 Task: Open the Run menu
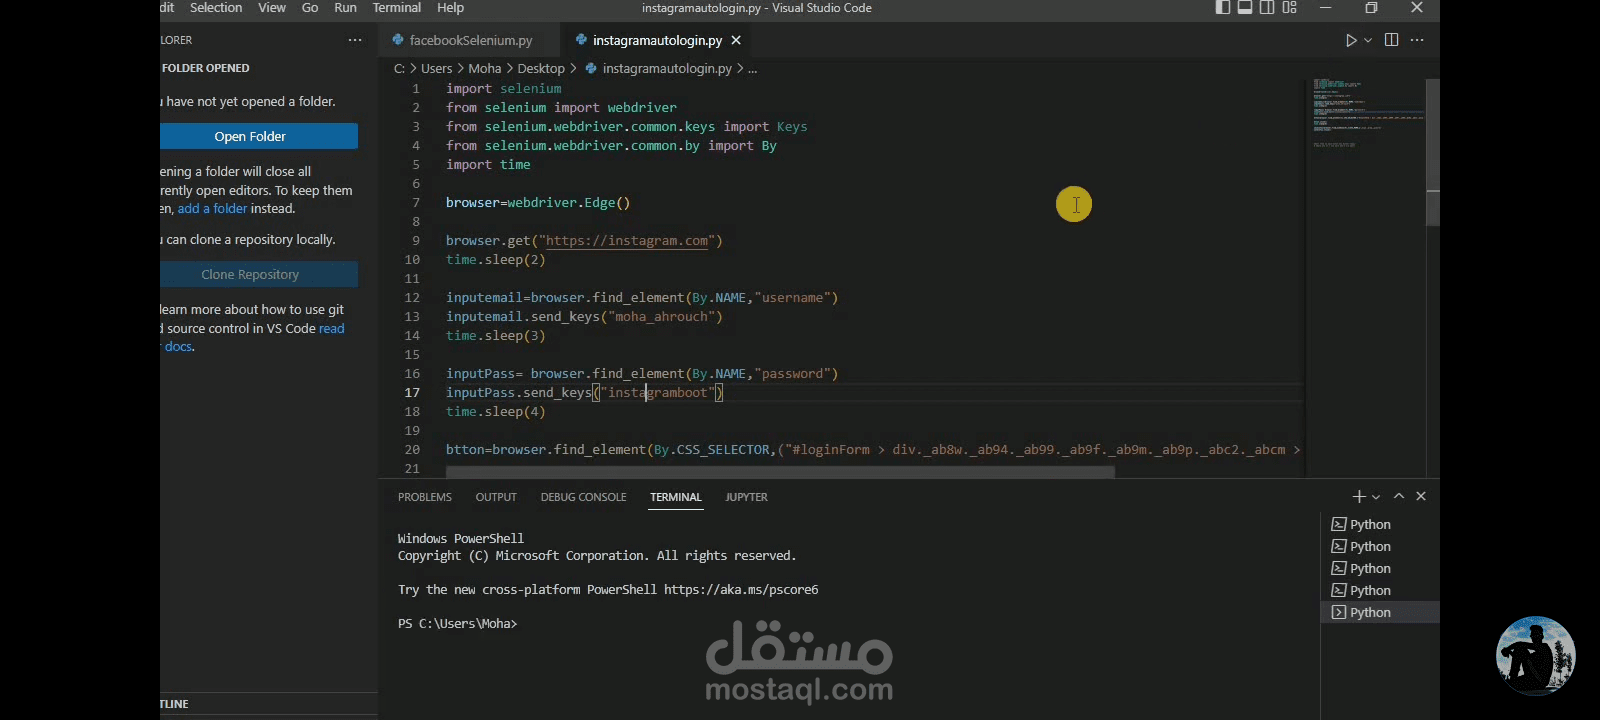345,8
